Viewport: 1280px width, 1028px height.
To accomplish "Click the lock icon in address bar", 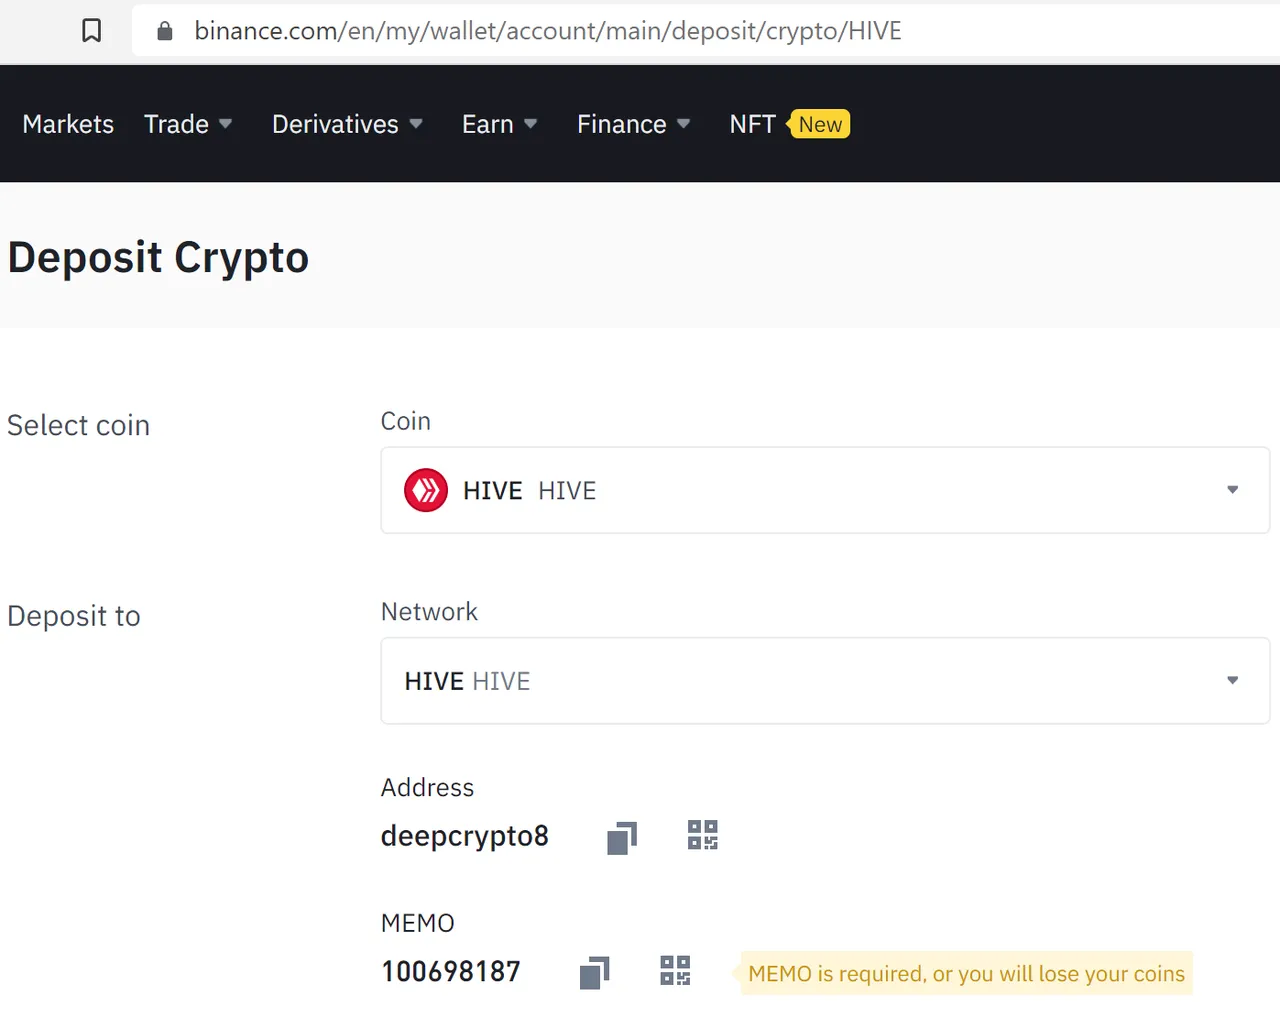I will 165,31.
